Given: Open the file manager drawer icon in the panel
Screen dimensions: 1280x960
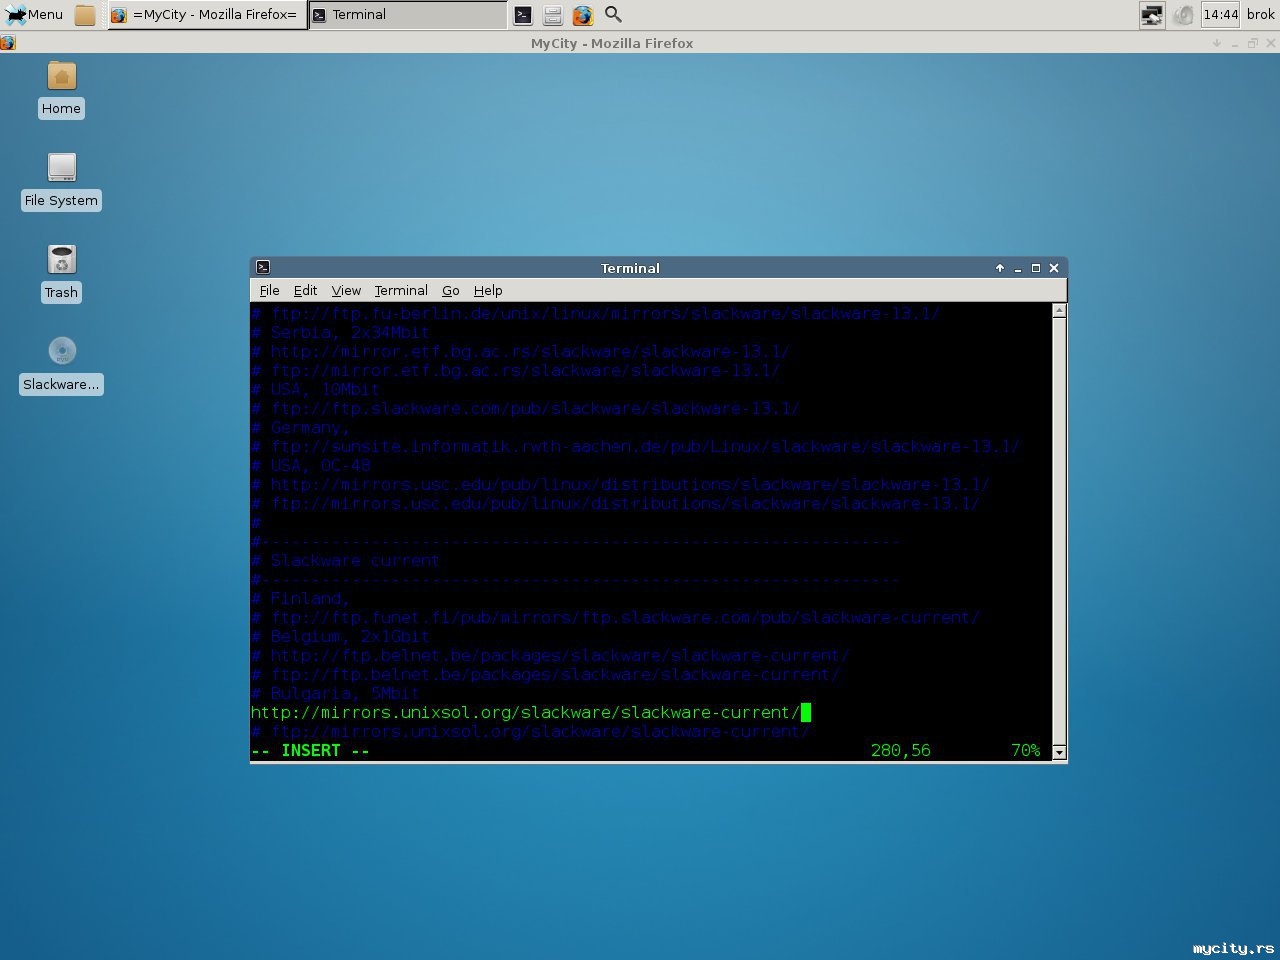Looking at the screenshot, I should (553, 14).
